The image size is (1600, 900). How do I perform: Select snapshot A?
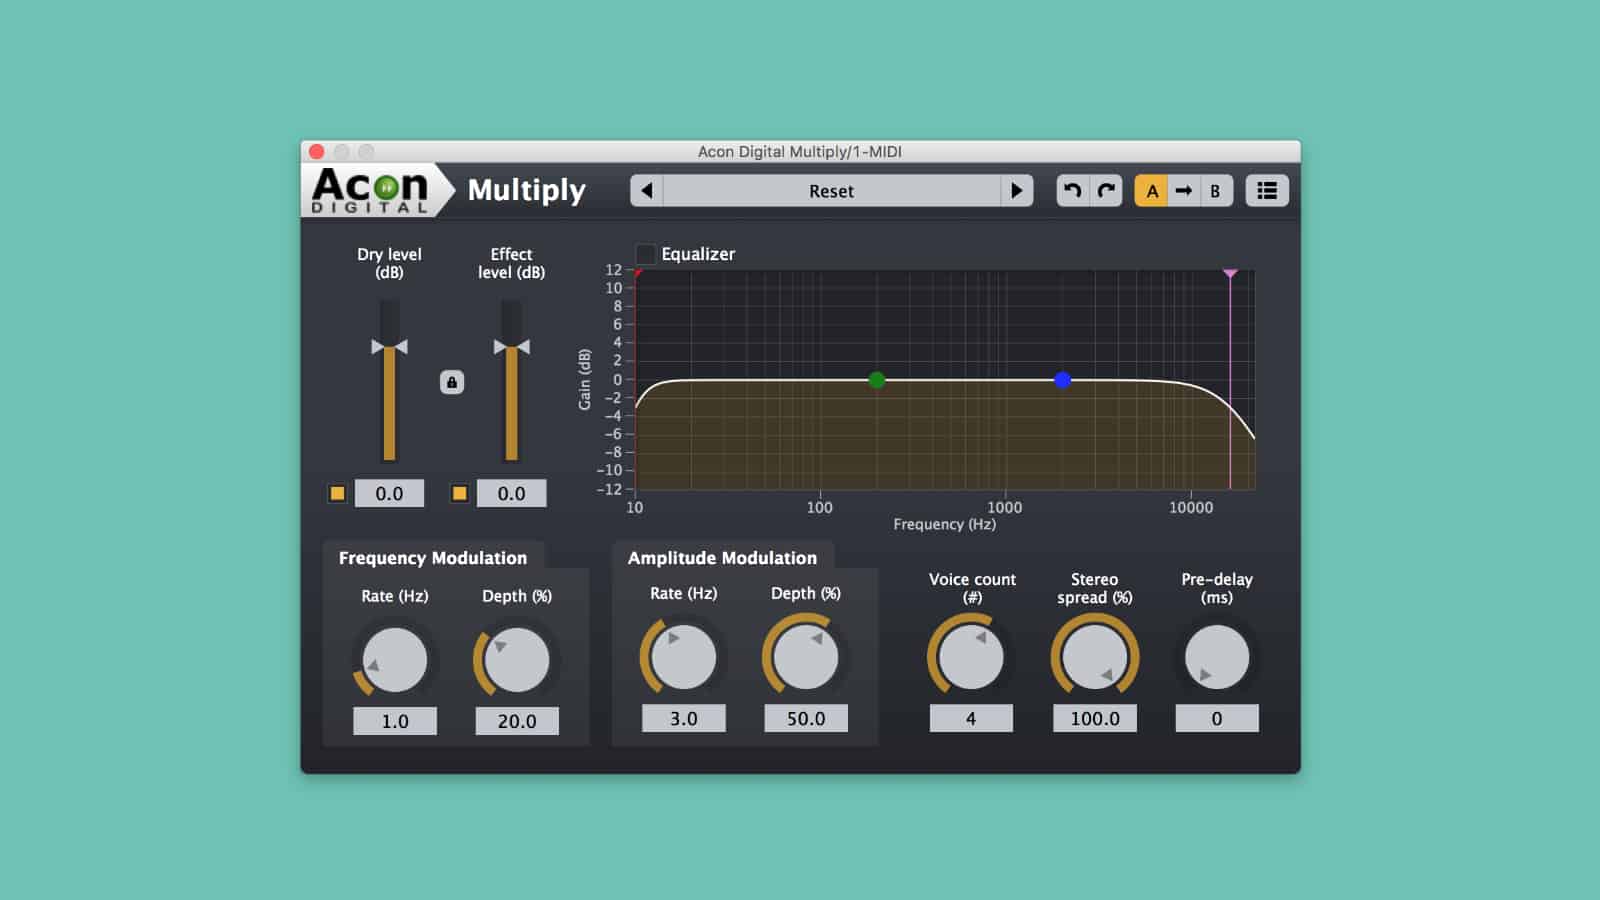point(1151,190)
